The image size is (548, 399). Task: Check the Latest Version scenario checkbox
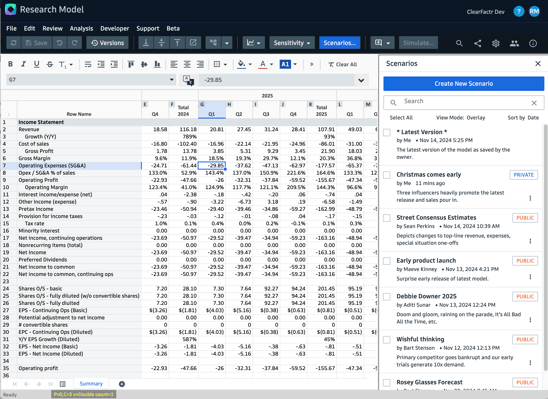[387, 132]
